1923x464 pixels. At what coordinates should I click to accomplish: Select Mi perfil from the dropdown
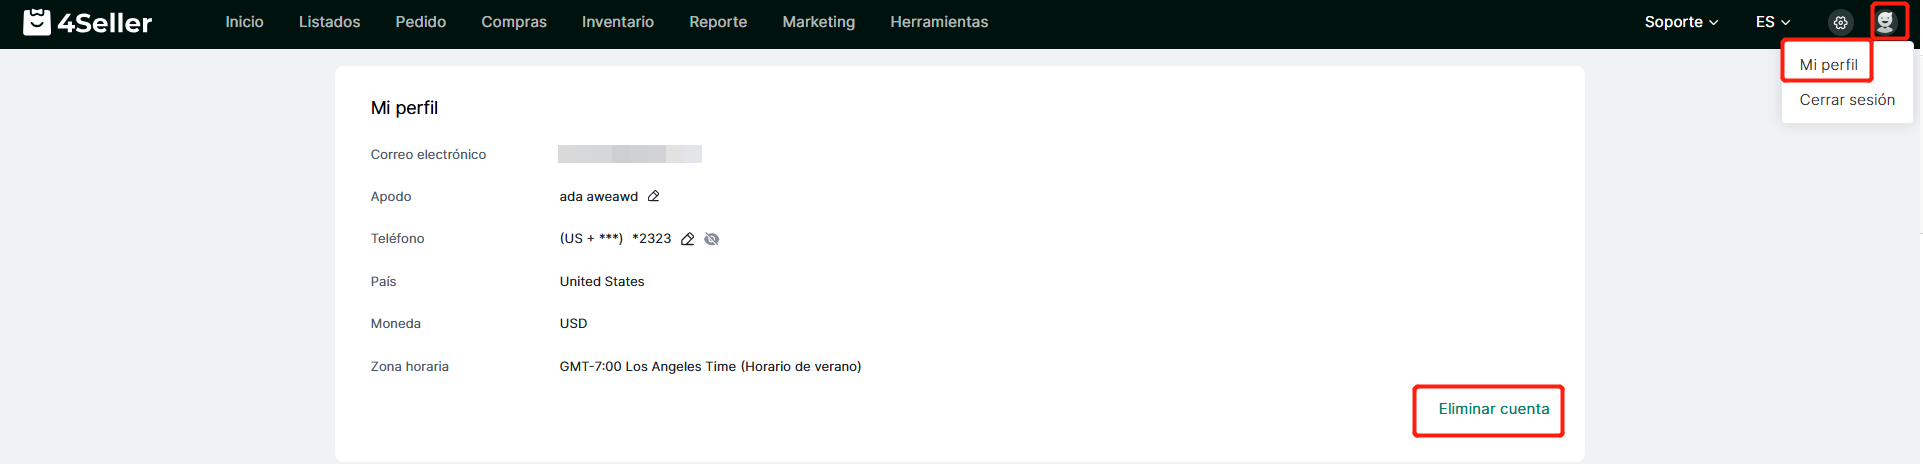click(1828, 65)
